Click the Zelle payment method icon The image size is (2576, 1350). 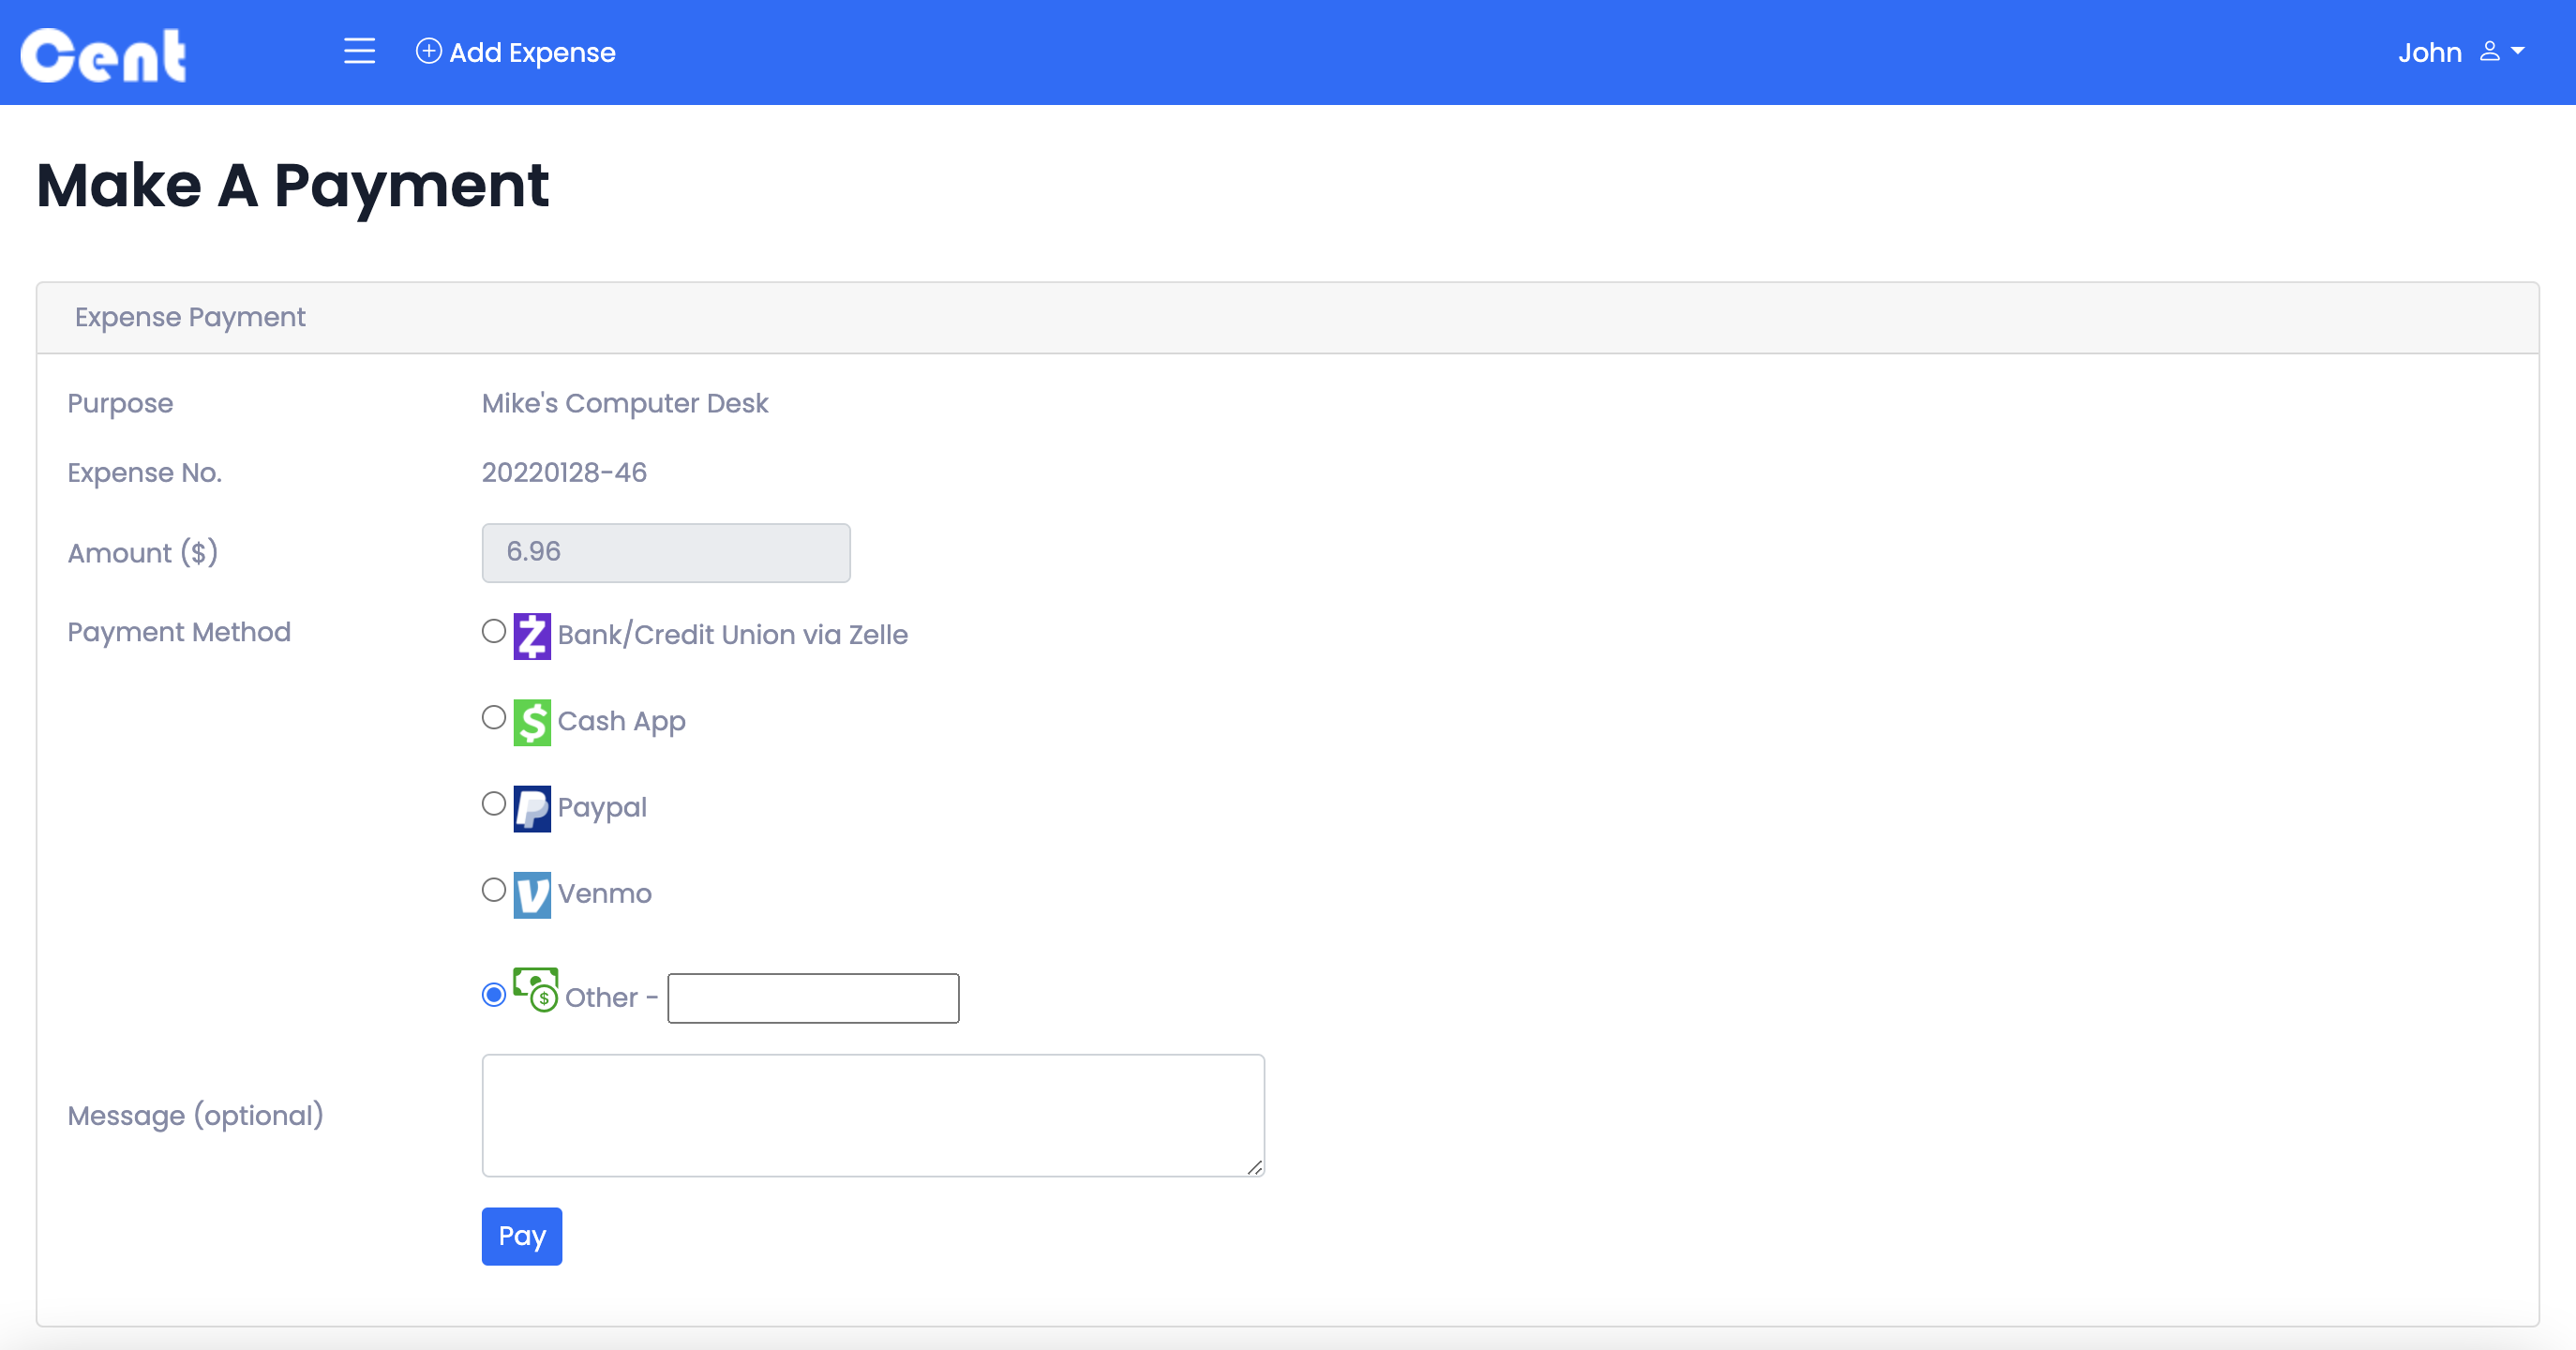tap(532, 634)
